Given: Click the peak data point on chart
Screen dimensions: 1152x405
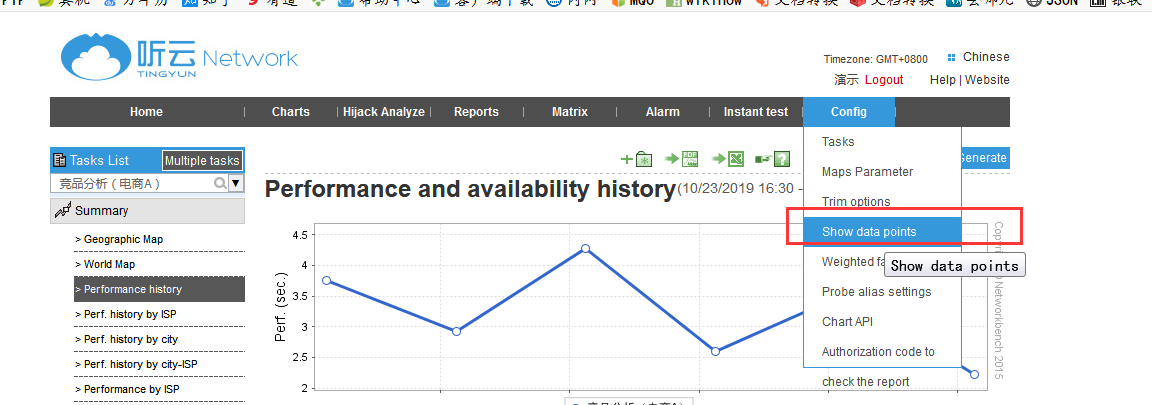Looking at the screenshot, I should [x=585, y=248].
